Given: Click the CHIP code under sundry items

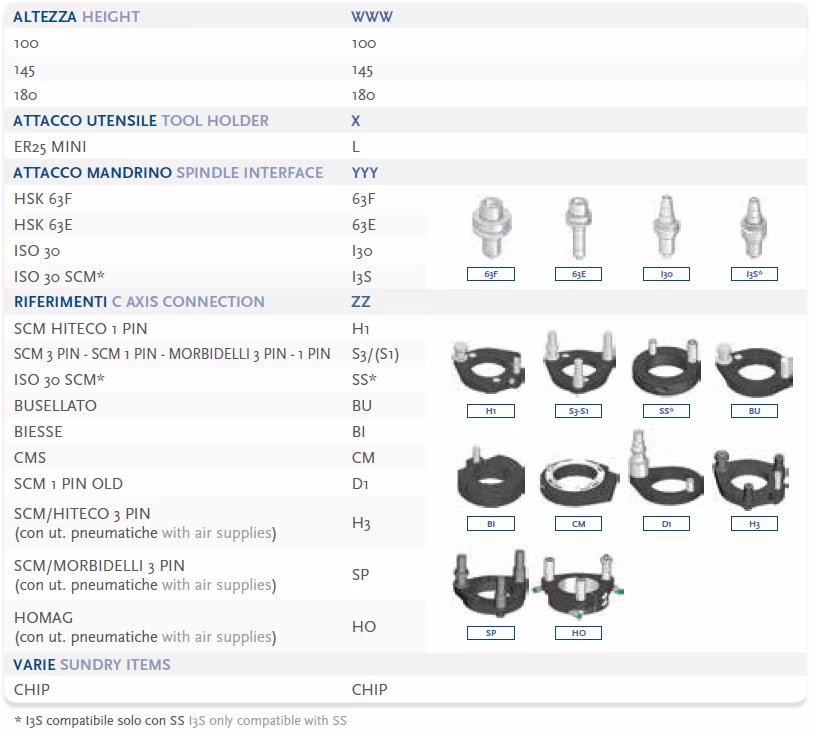Looking at the screenshot, I should (369, 690).
